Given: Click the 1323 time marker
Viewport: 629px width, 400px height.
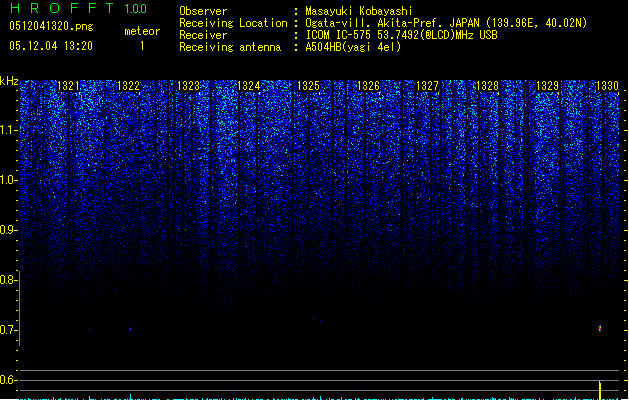Looking at the screenshot, I should pyautogui.click(x=188, y=86).
